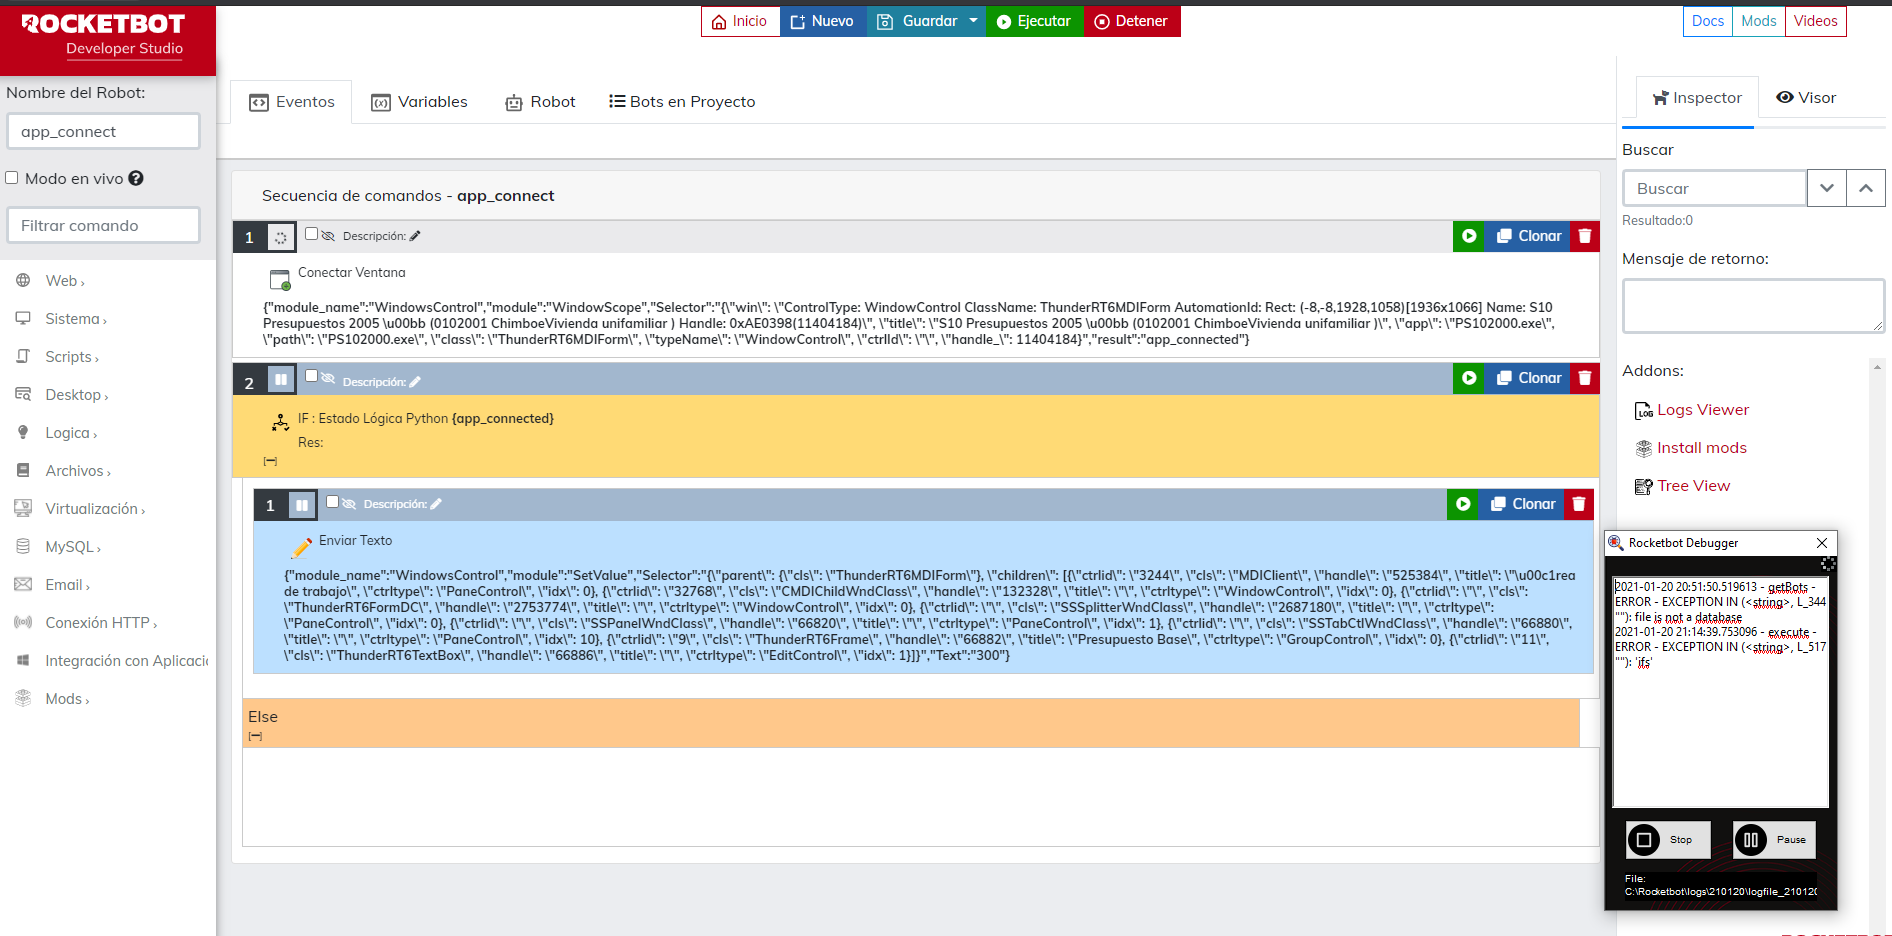
Task: Open the Visor tab
Action: point(1806,98)
